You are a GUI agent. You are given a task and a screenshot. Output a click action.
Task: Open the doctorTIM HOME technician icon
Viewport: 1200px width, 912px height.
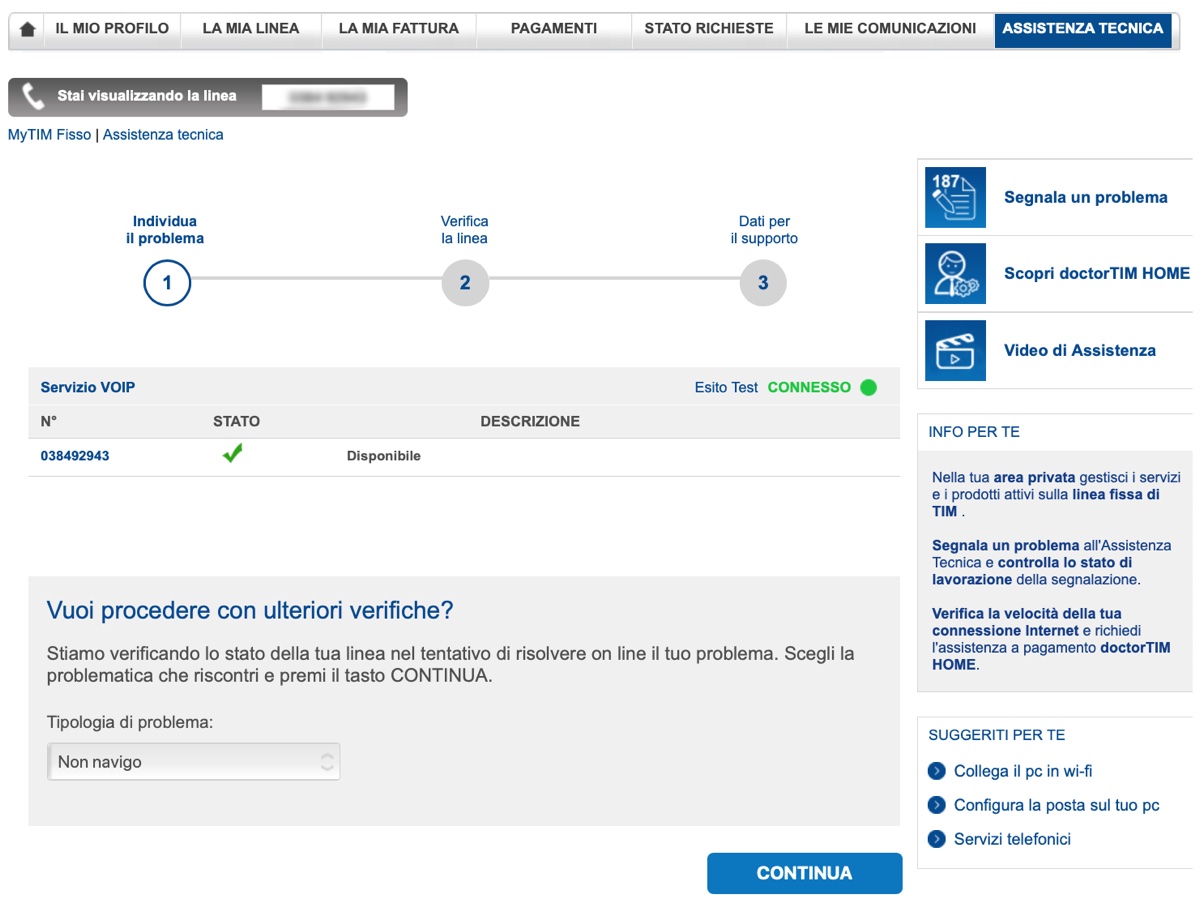[x=955, y=273]
